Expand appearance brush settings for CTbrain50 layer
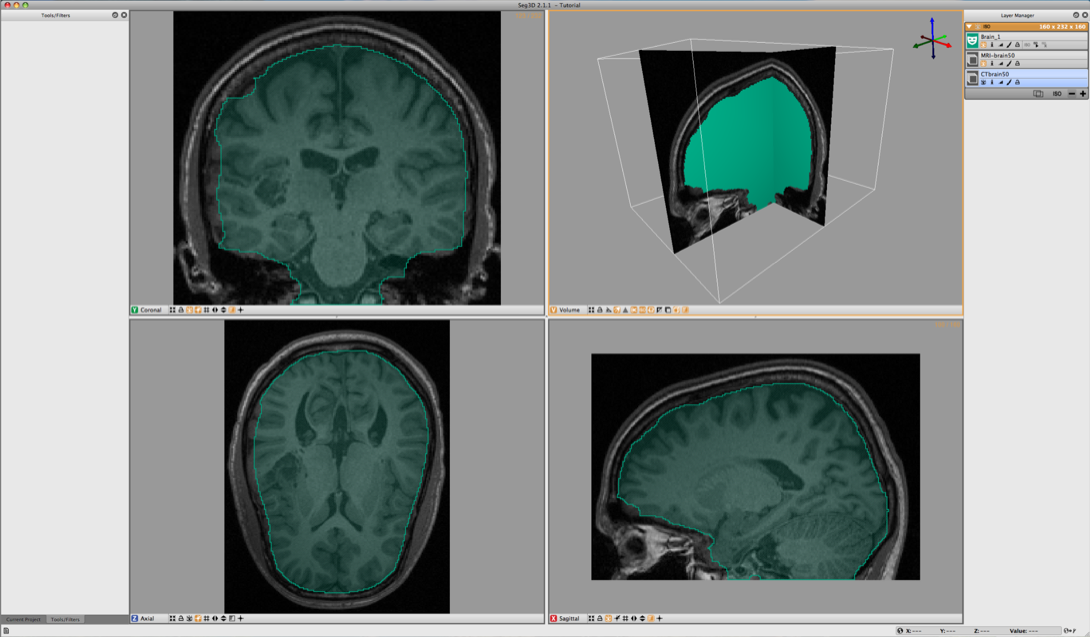 (x=1009, y=82)
